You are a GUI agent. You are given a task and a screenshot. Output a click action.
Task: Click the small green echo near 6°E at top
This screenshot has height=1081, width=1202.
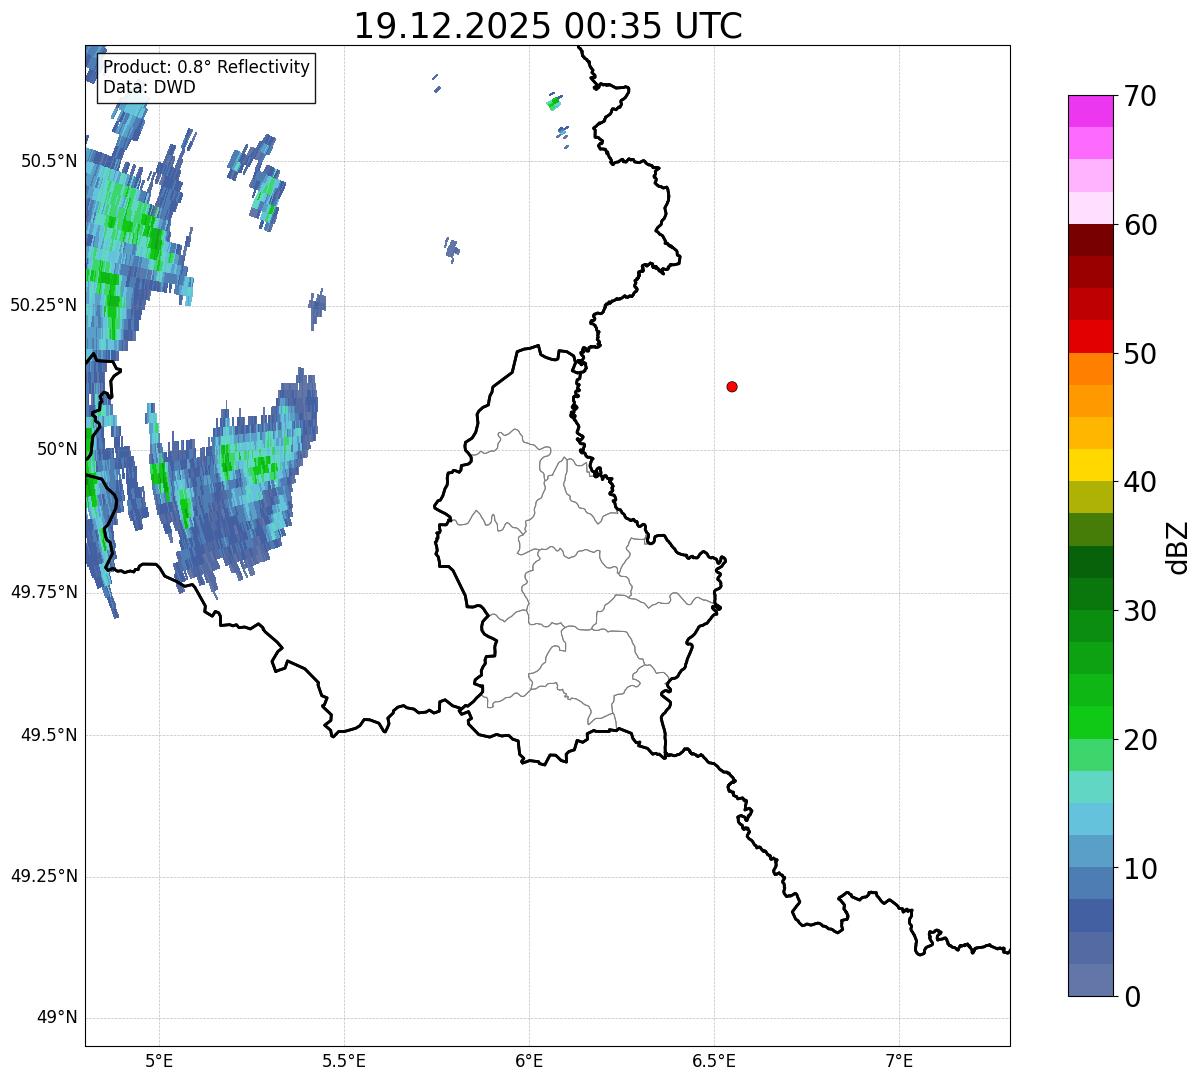tap(554, 102)
